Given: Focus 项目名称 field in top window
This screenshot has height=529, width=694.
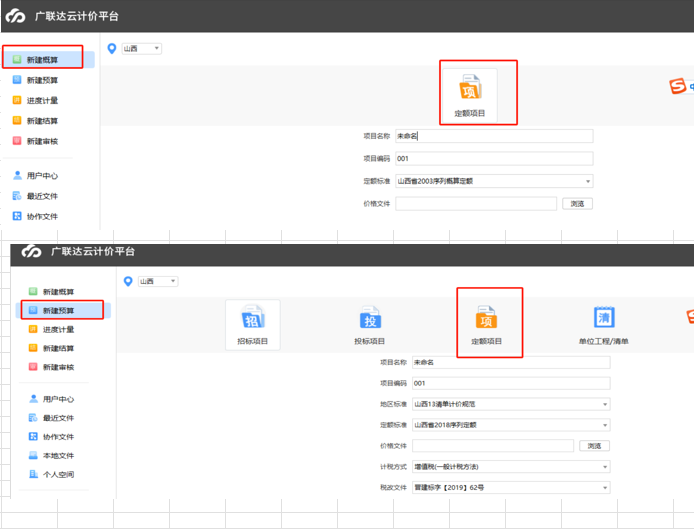Looking at the screenshot, I should coord(494,136).
